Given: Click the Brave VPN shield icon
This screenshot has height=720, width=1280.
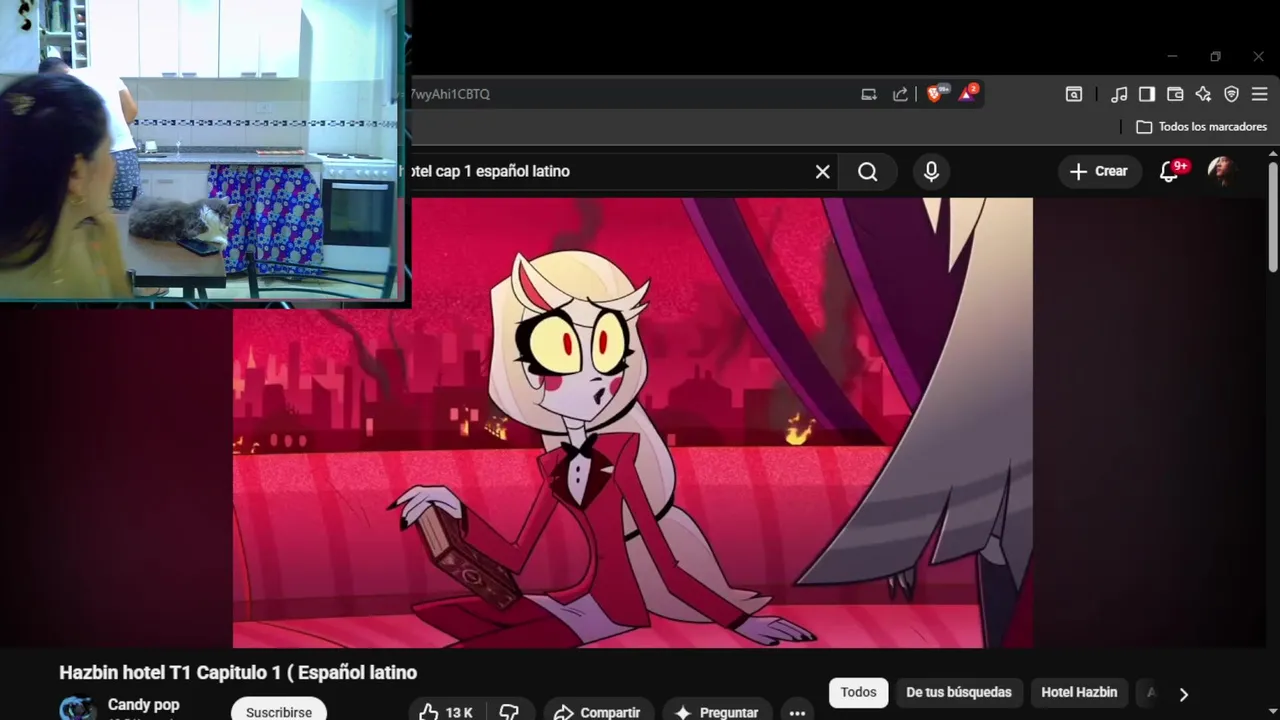Looking at the screenshot, I should [x=1232, y=94].
